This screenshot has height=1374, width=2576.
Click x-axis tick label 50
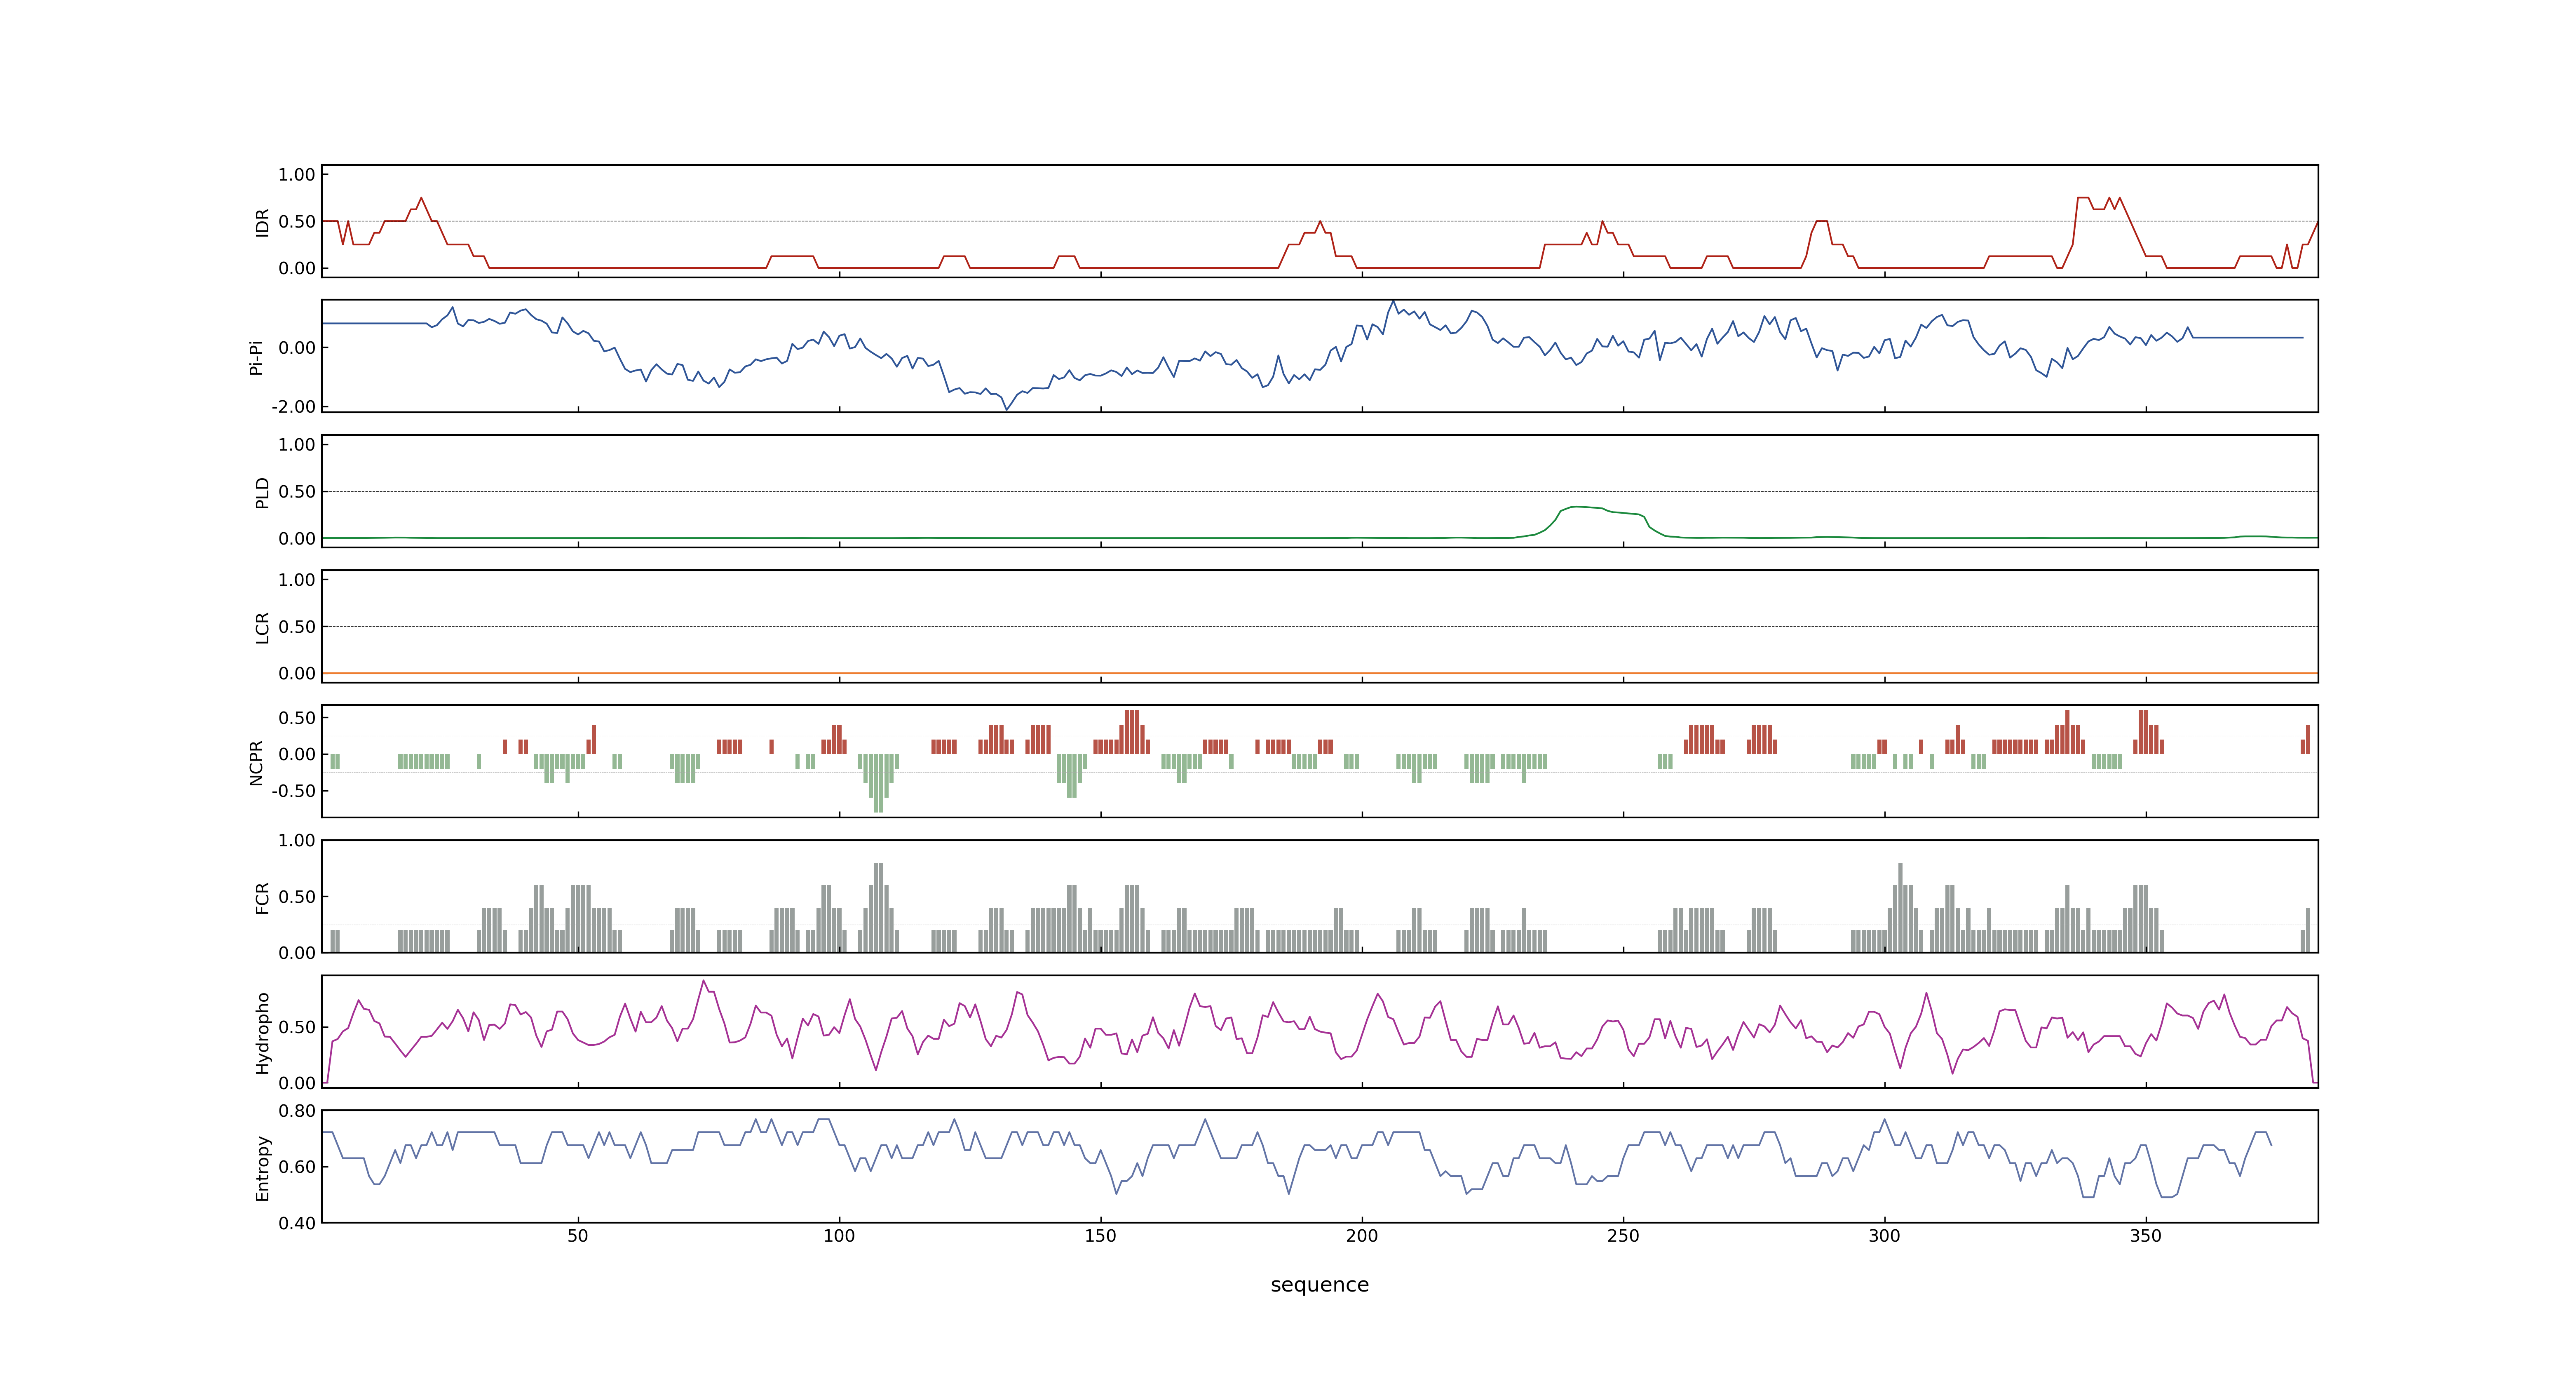click(x=577, y=1236)
